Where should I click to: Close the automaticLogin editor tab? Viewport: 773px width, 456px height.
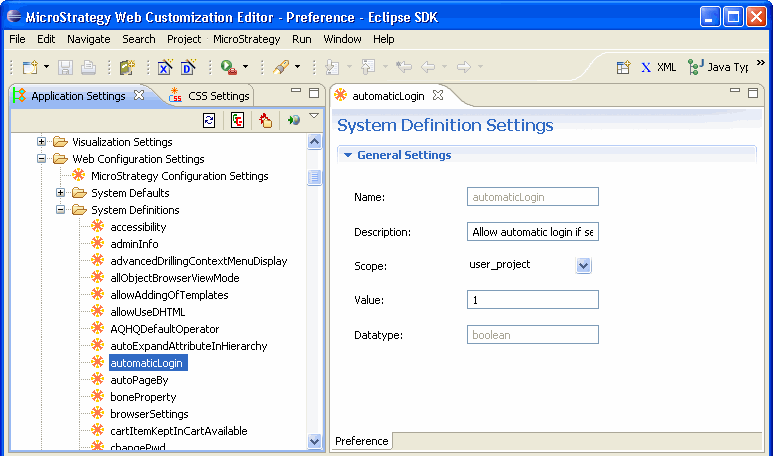(438, 95)
